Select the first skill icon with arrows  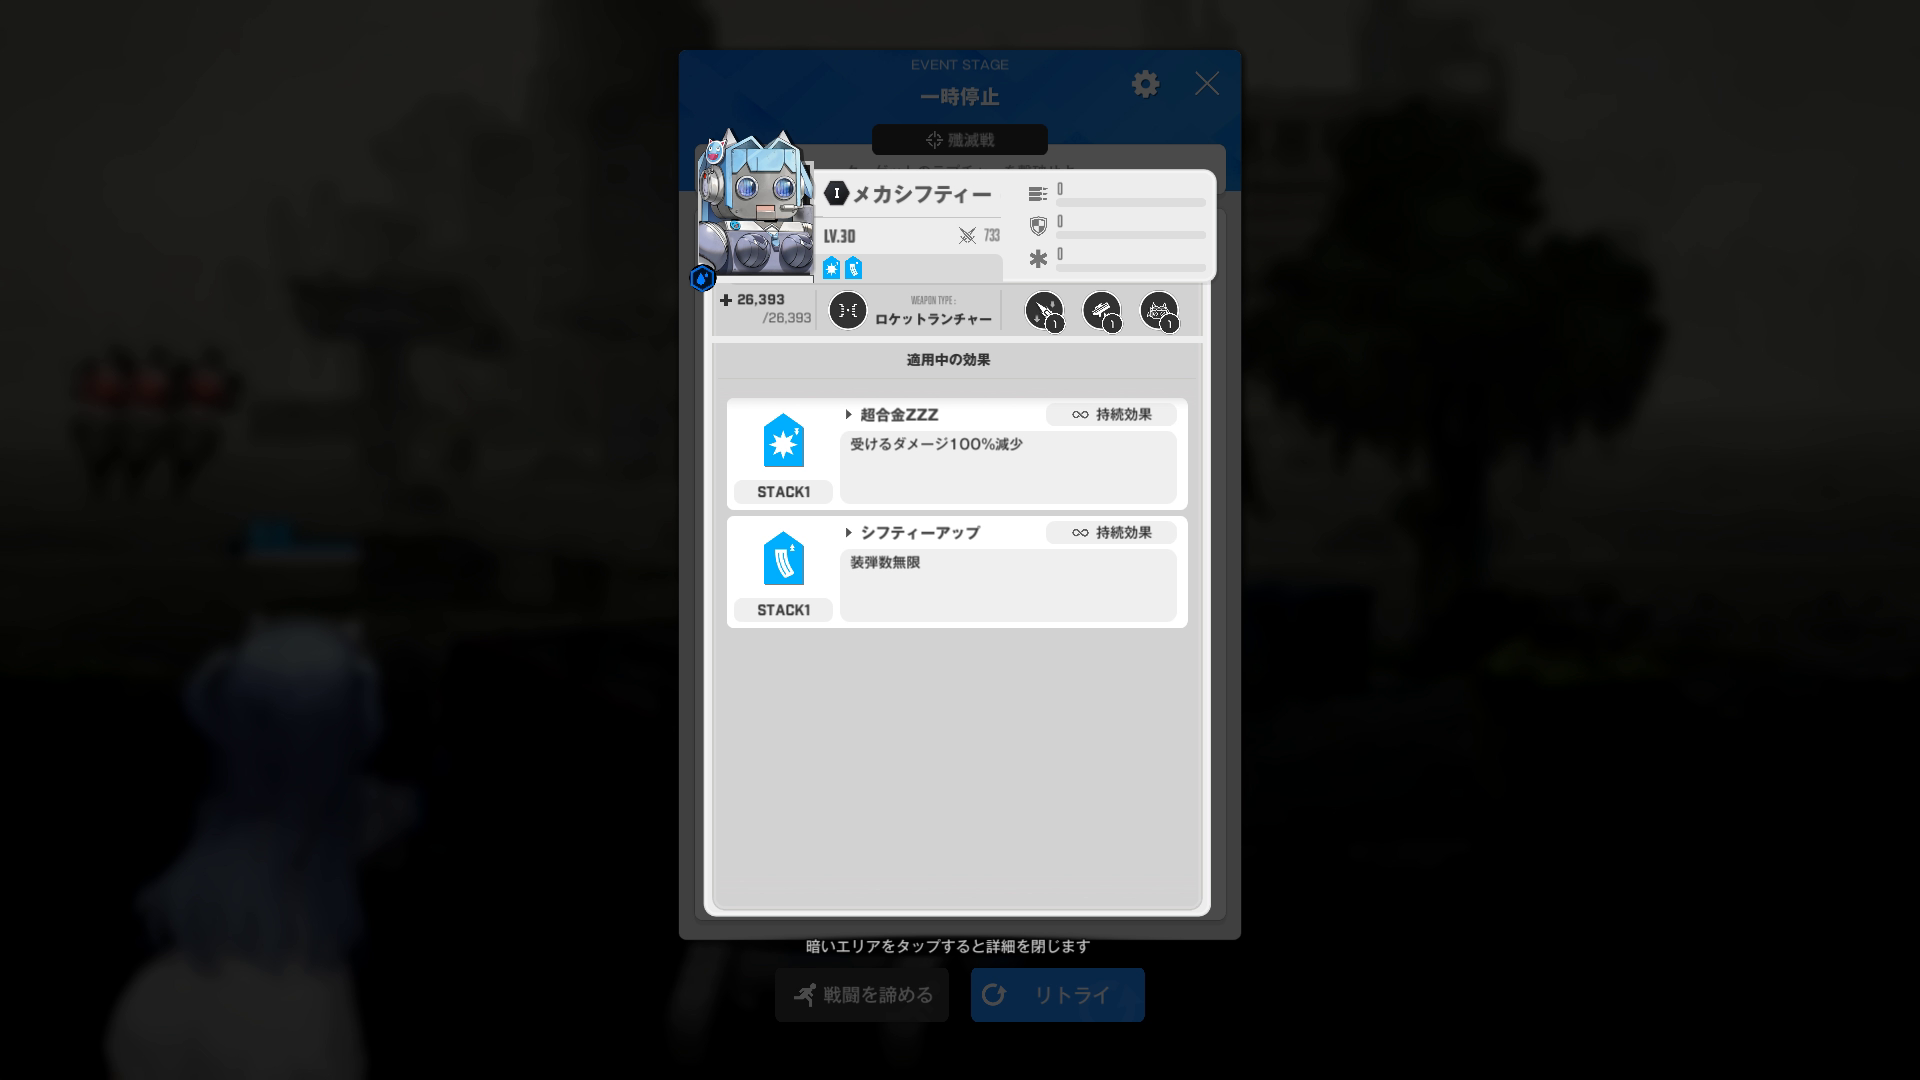(x=1044, y=310)
